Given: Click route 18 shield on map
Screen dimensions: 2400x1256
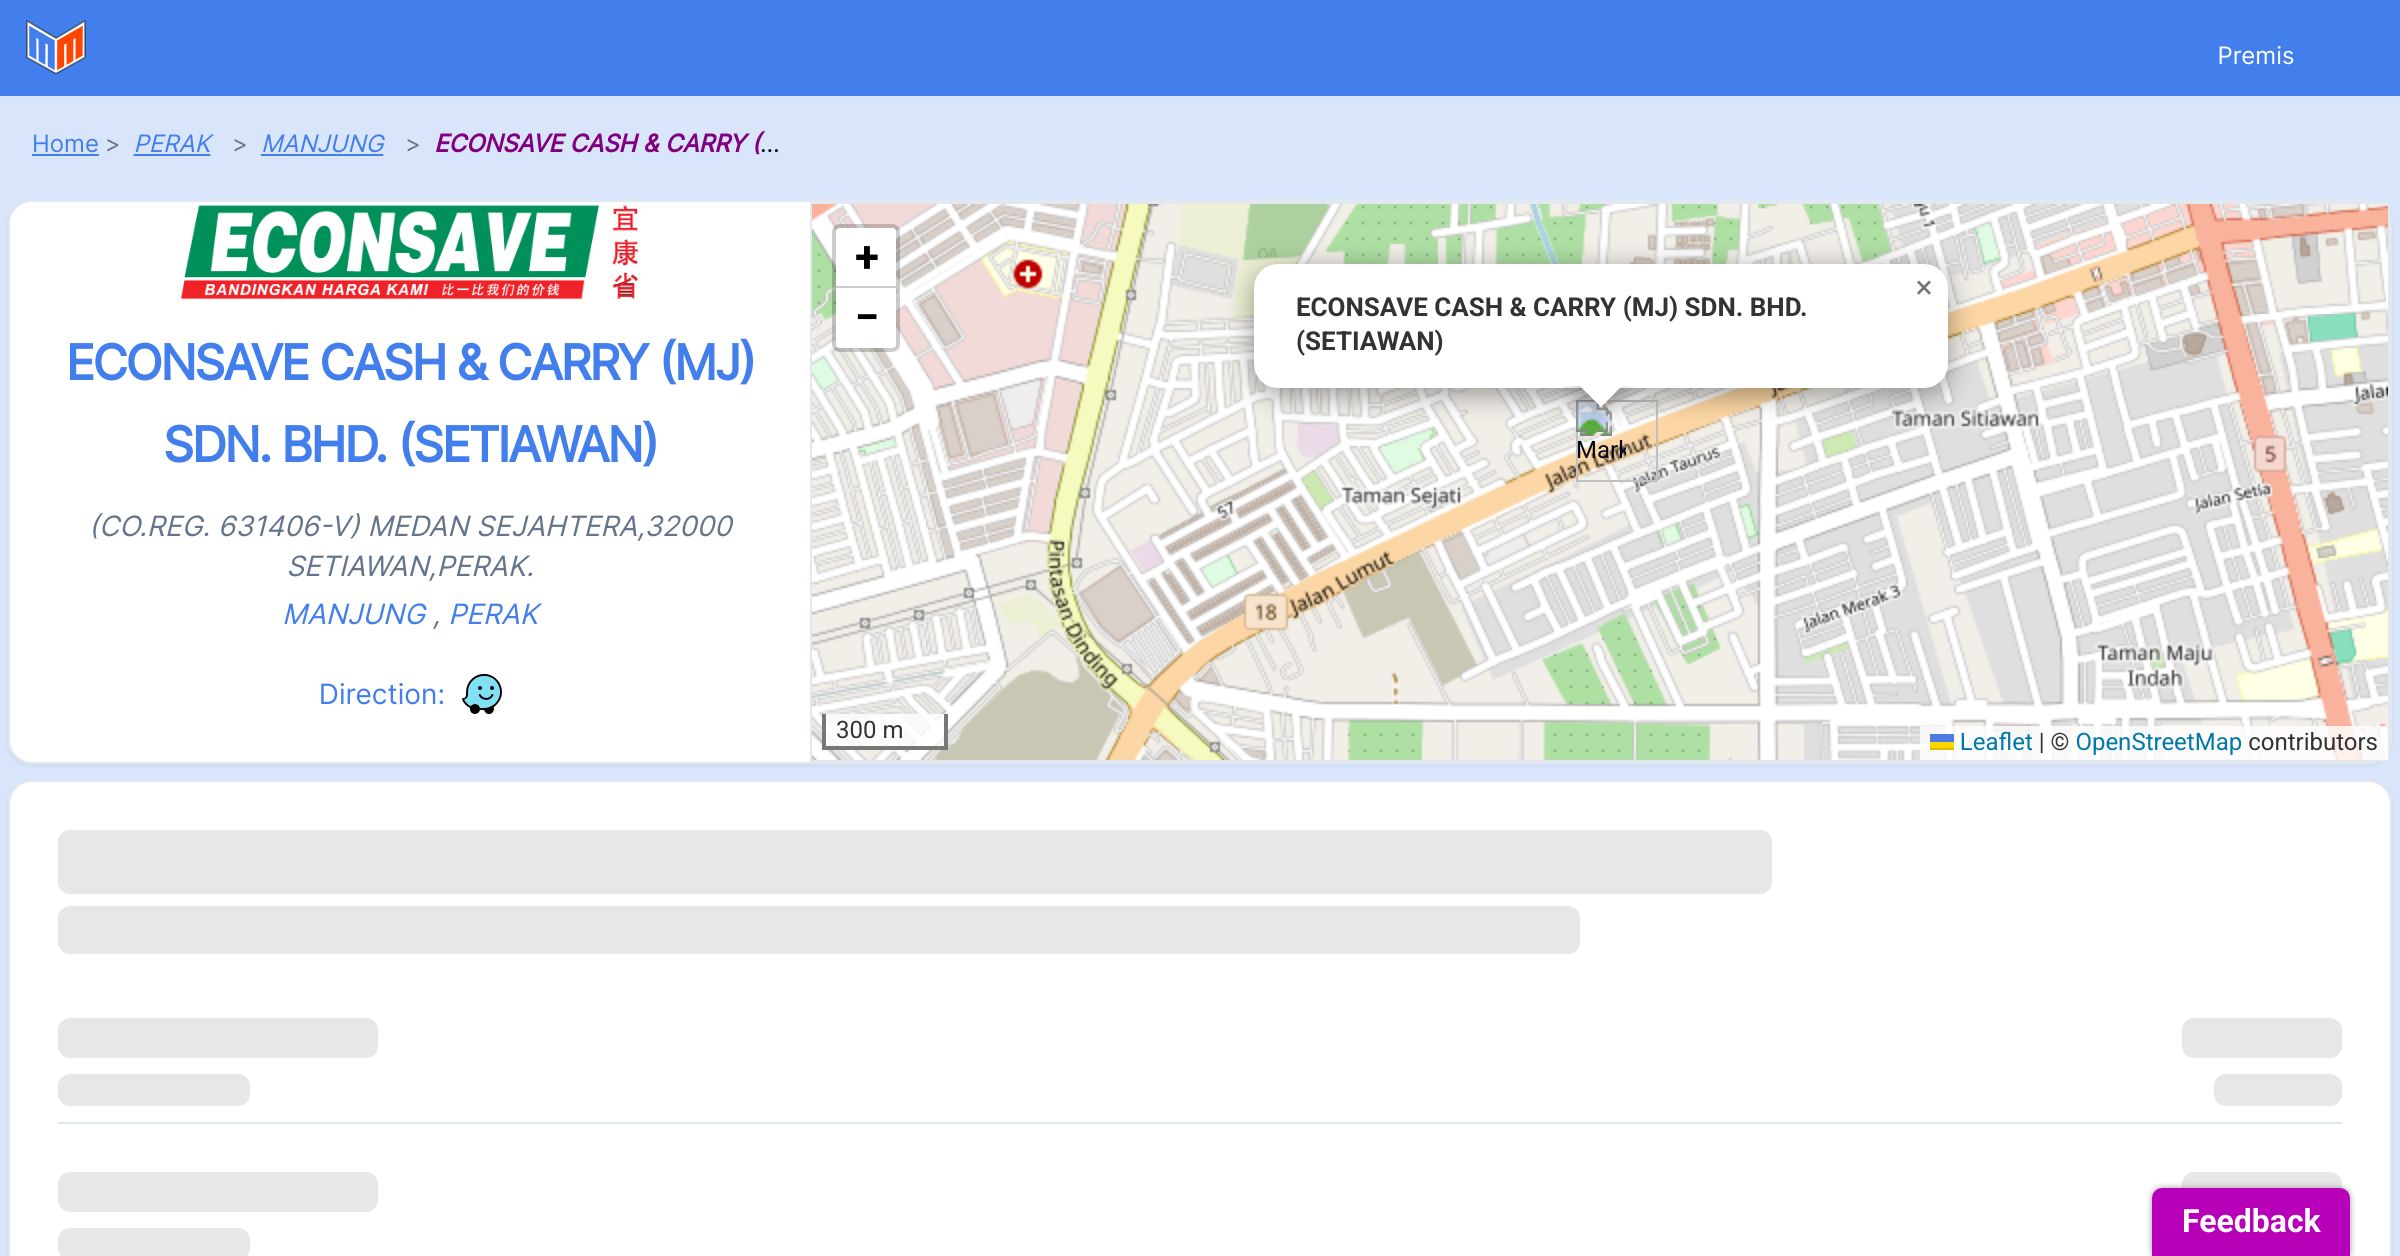Looking at the screenshot, I should coord(1265,612).
